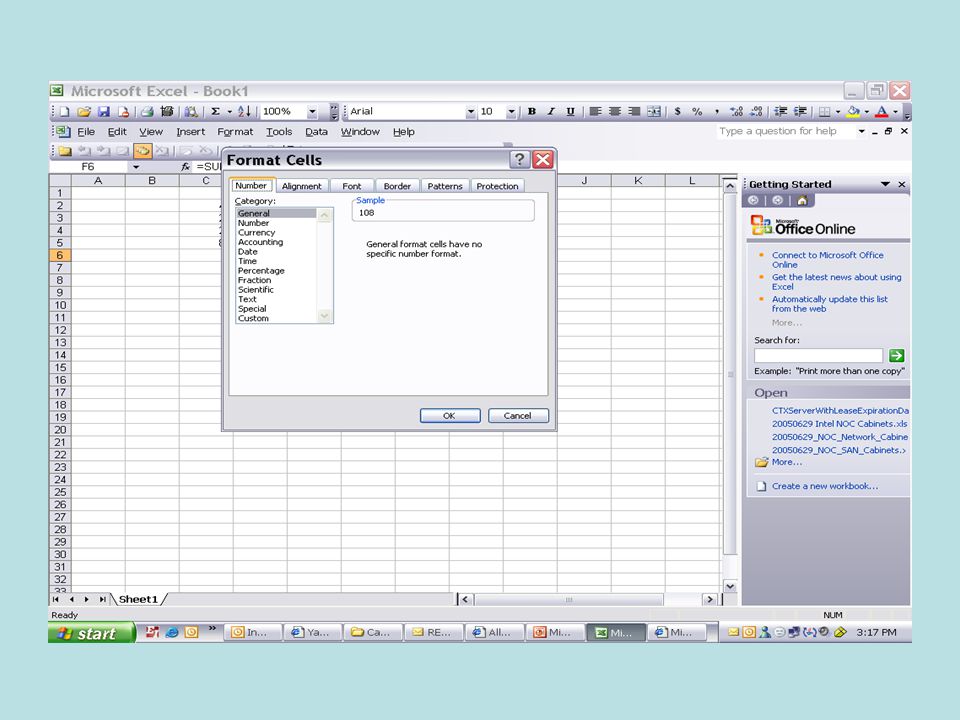
Task: Click the taskbar clock showing 3:17 PM
Action: tap(876, 632)
